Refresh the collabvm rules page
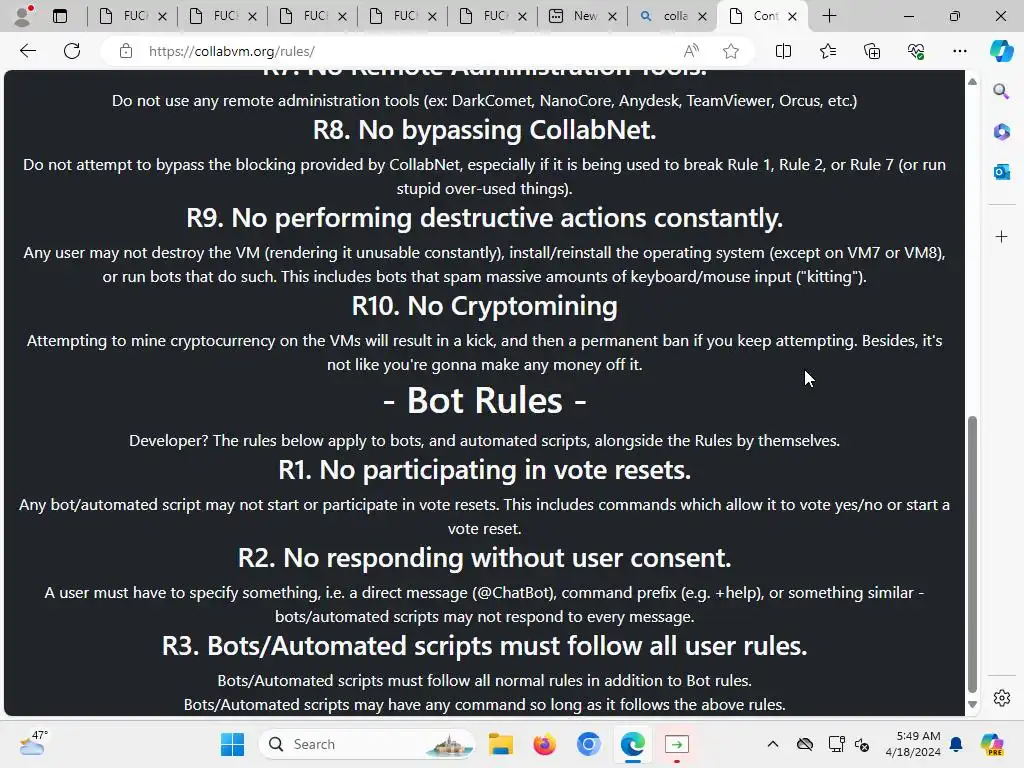 pyautogui.click(x=72, y=51)
